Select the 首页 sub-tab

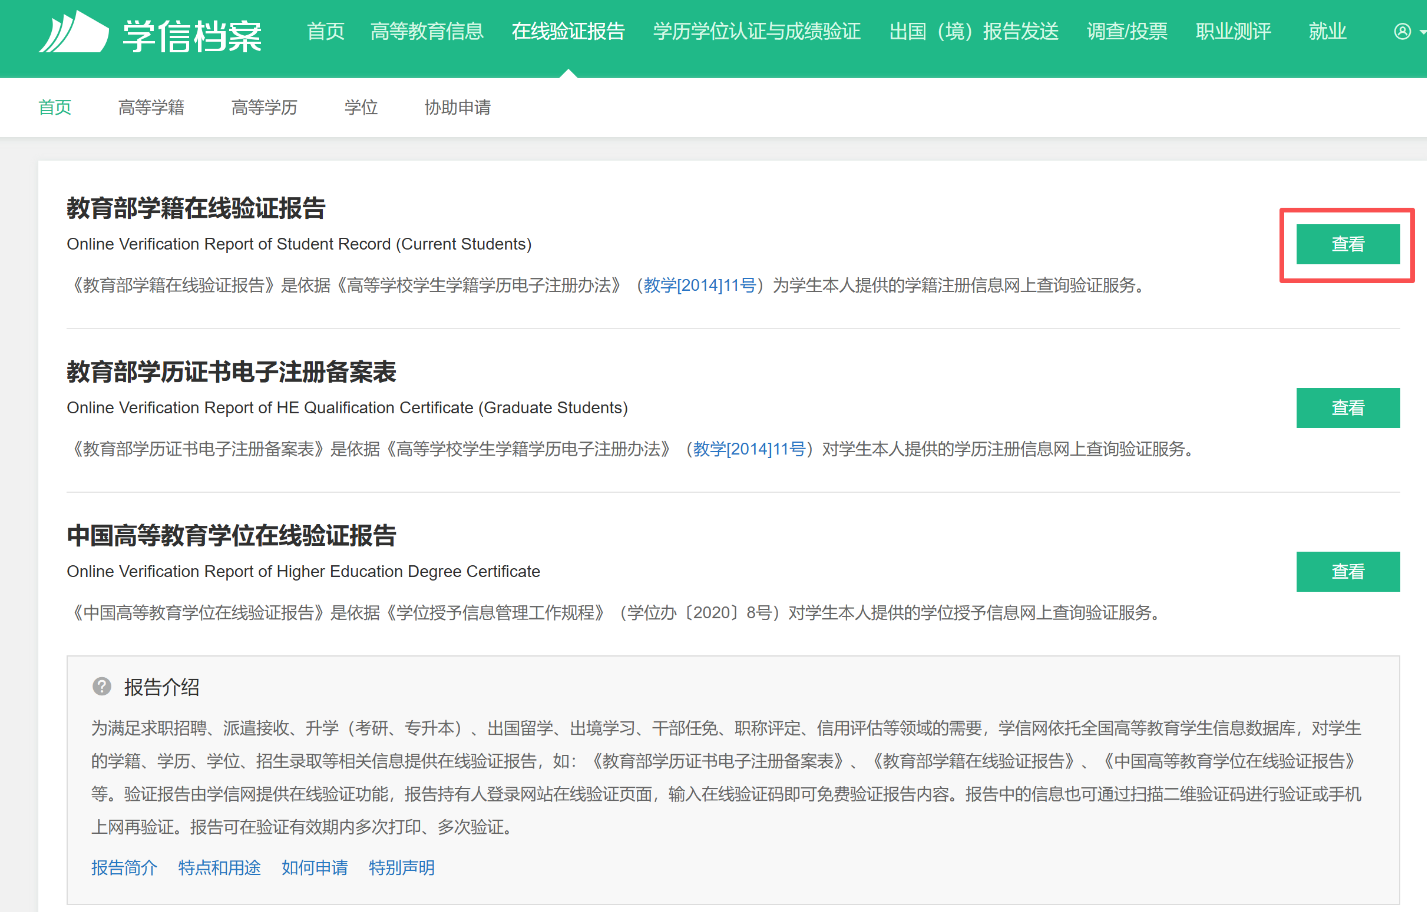[55, 107]
